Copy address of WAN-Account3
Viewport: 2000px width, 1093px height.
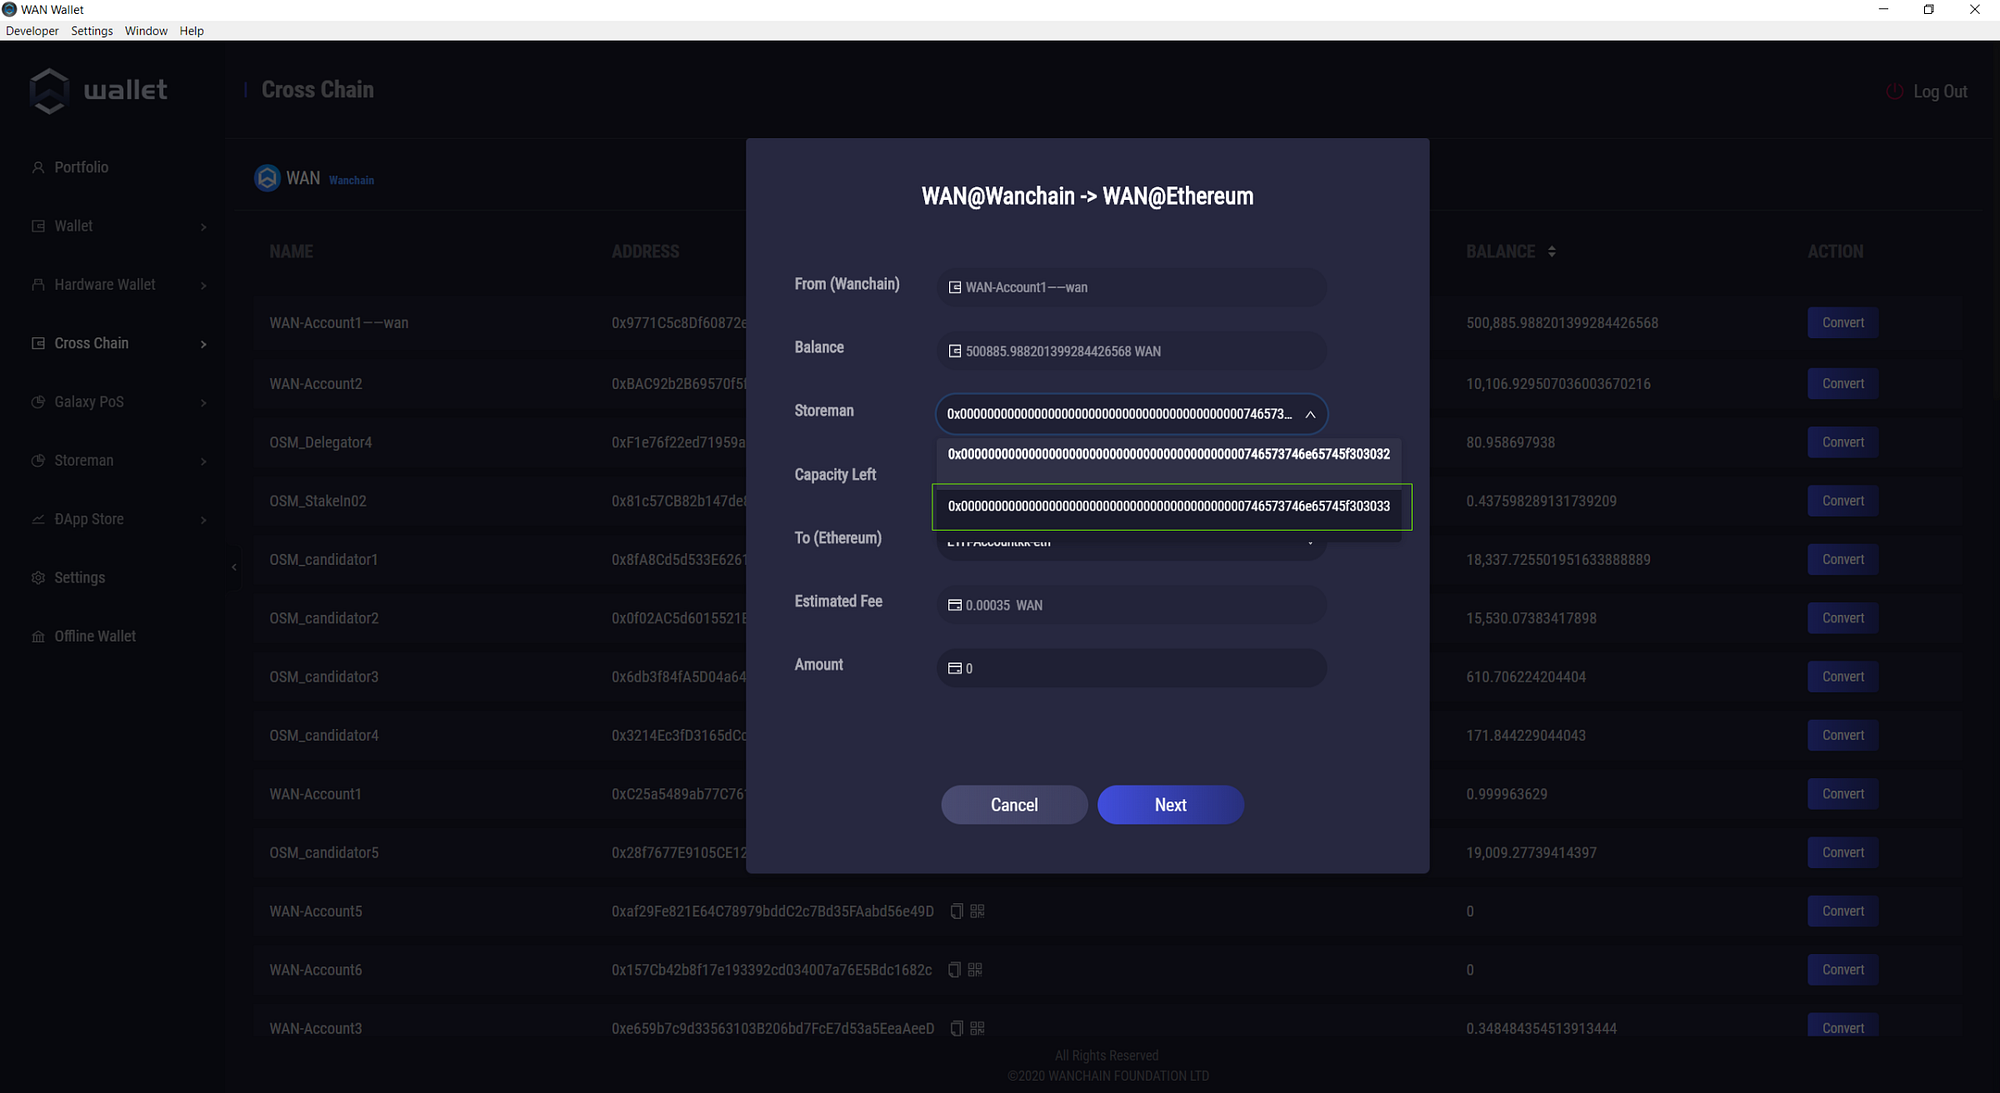tap(956, 1028)
